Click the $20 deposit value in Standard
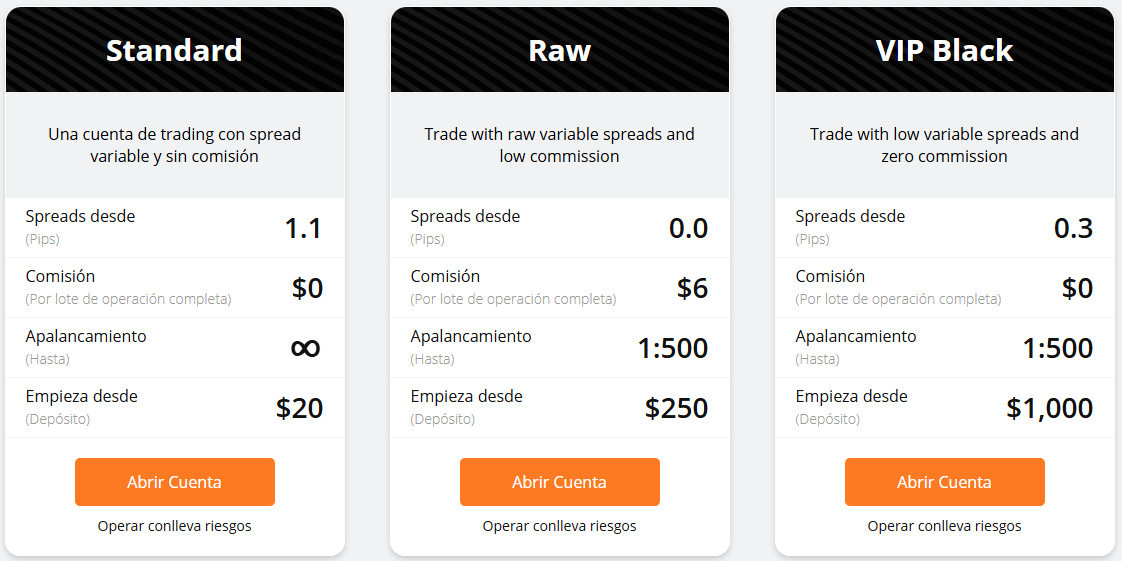This screenshot has height=561, width=1122. (x=299, y=408)
